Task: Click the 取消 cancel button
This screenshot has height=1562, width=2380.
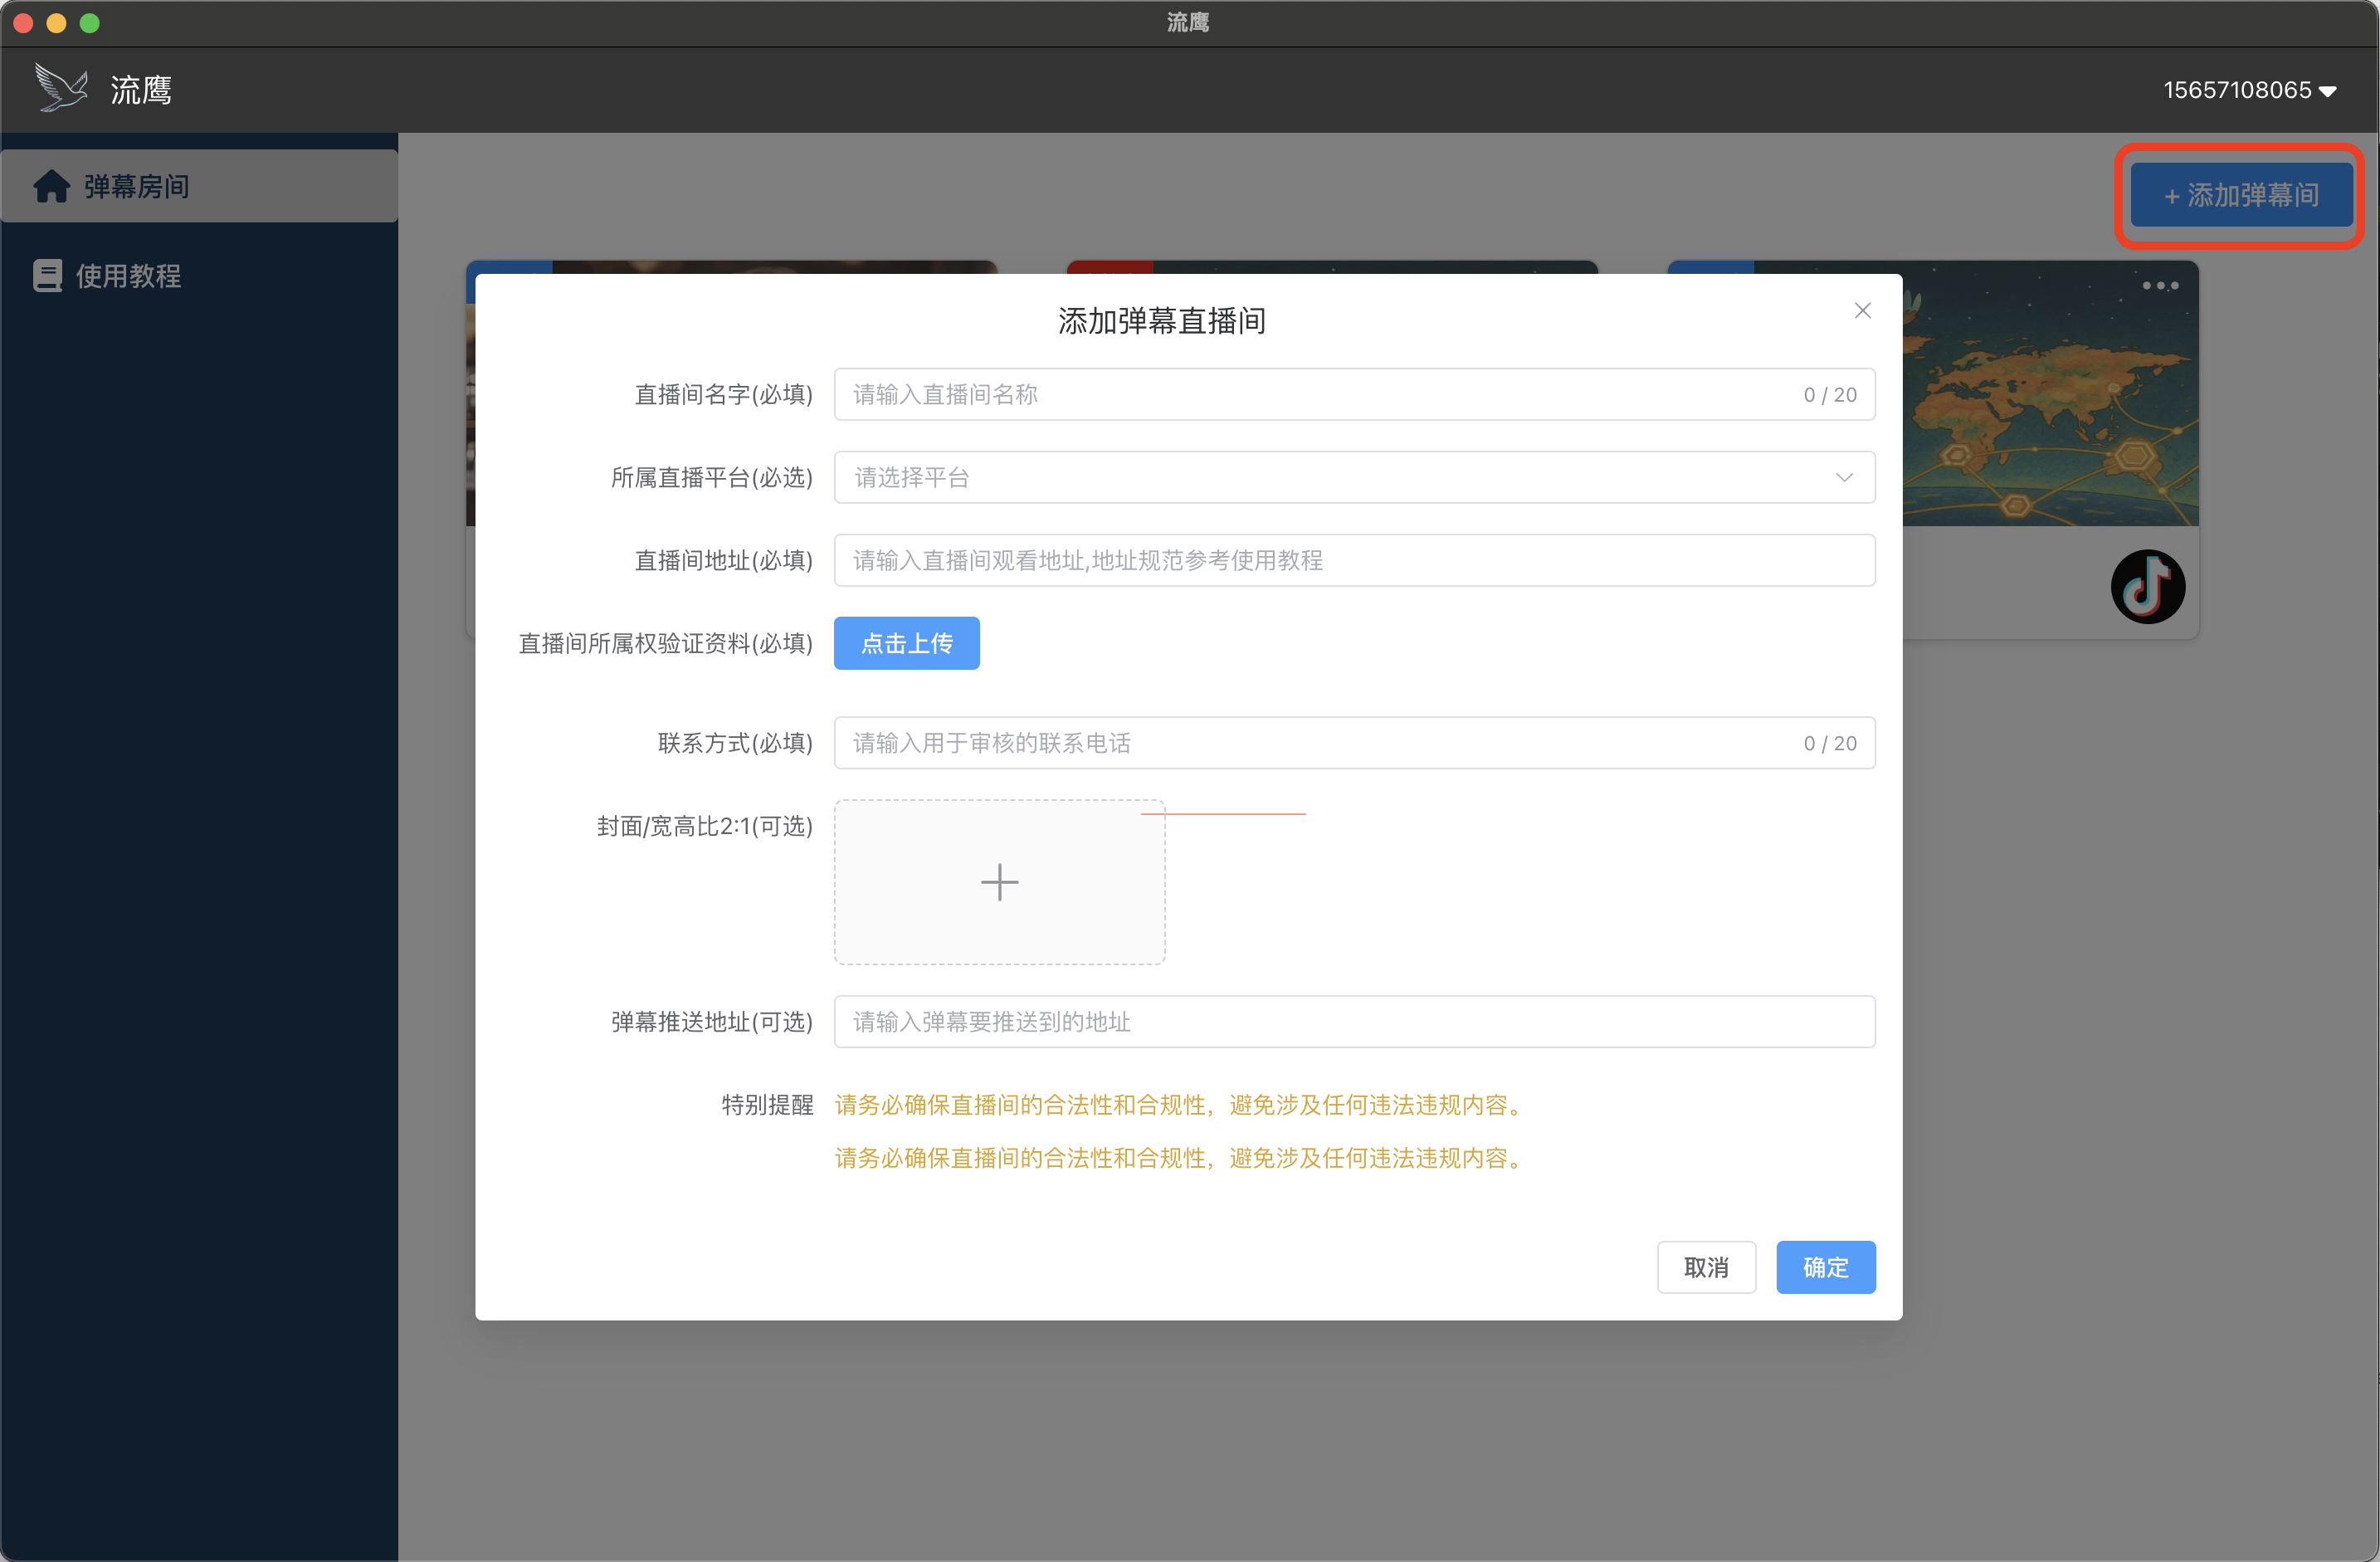Action: coord(1705,1267)
